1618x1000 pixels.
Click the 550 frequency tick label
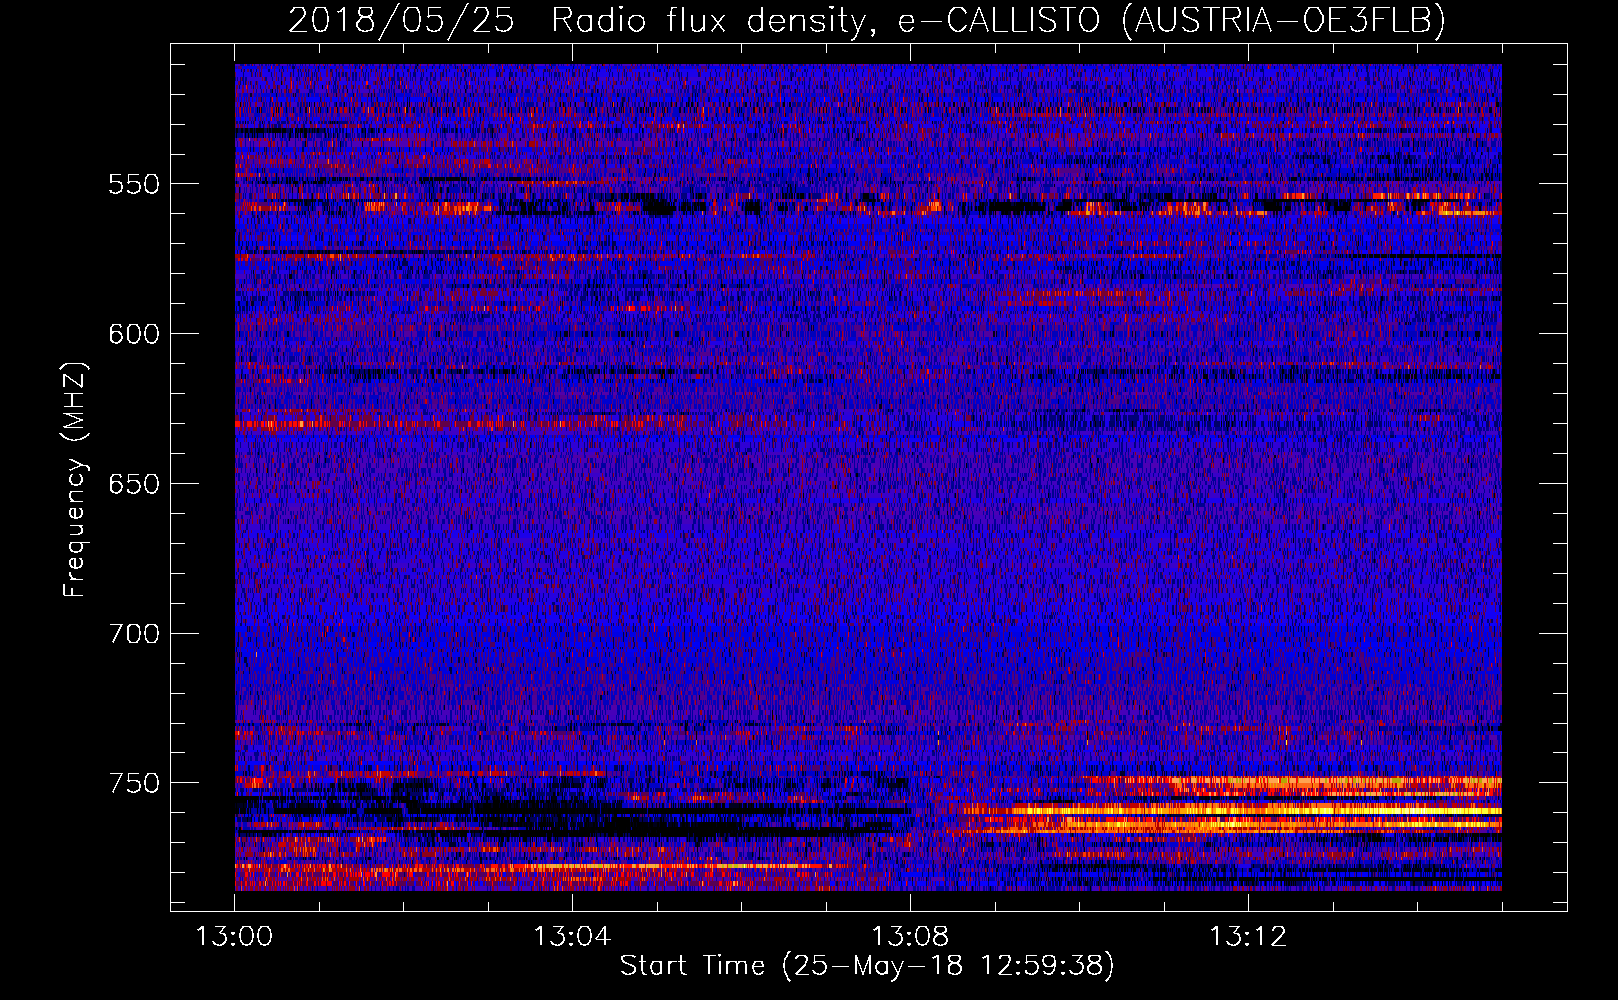[134, 184]
